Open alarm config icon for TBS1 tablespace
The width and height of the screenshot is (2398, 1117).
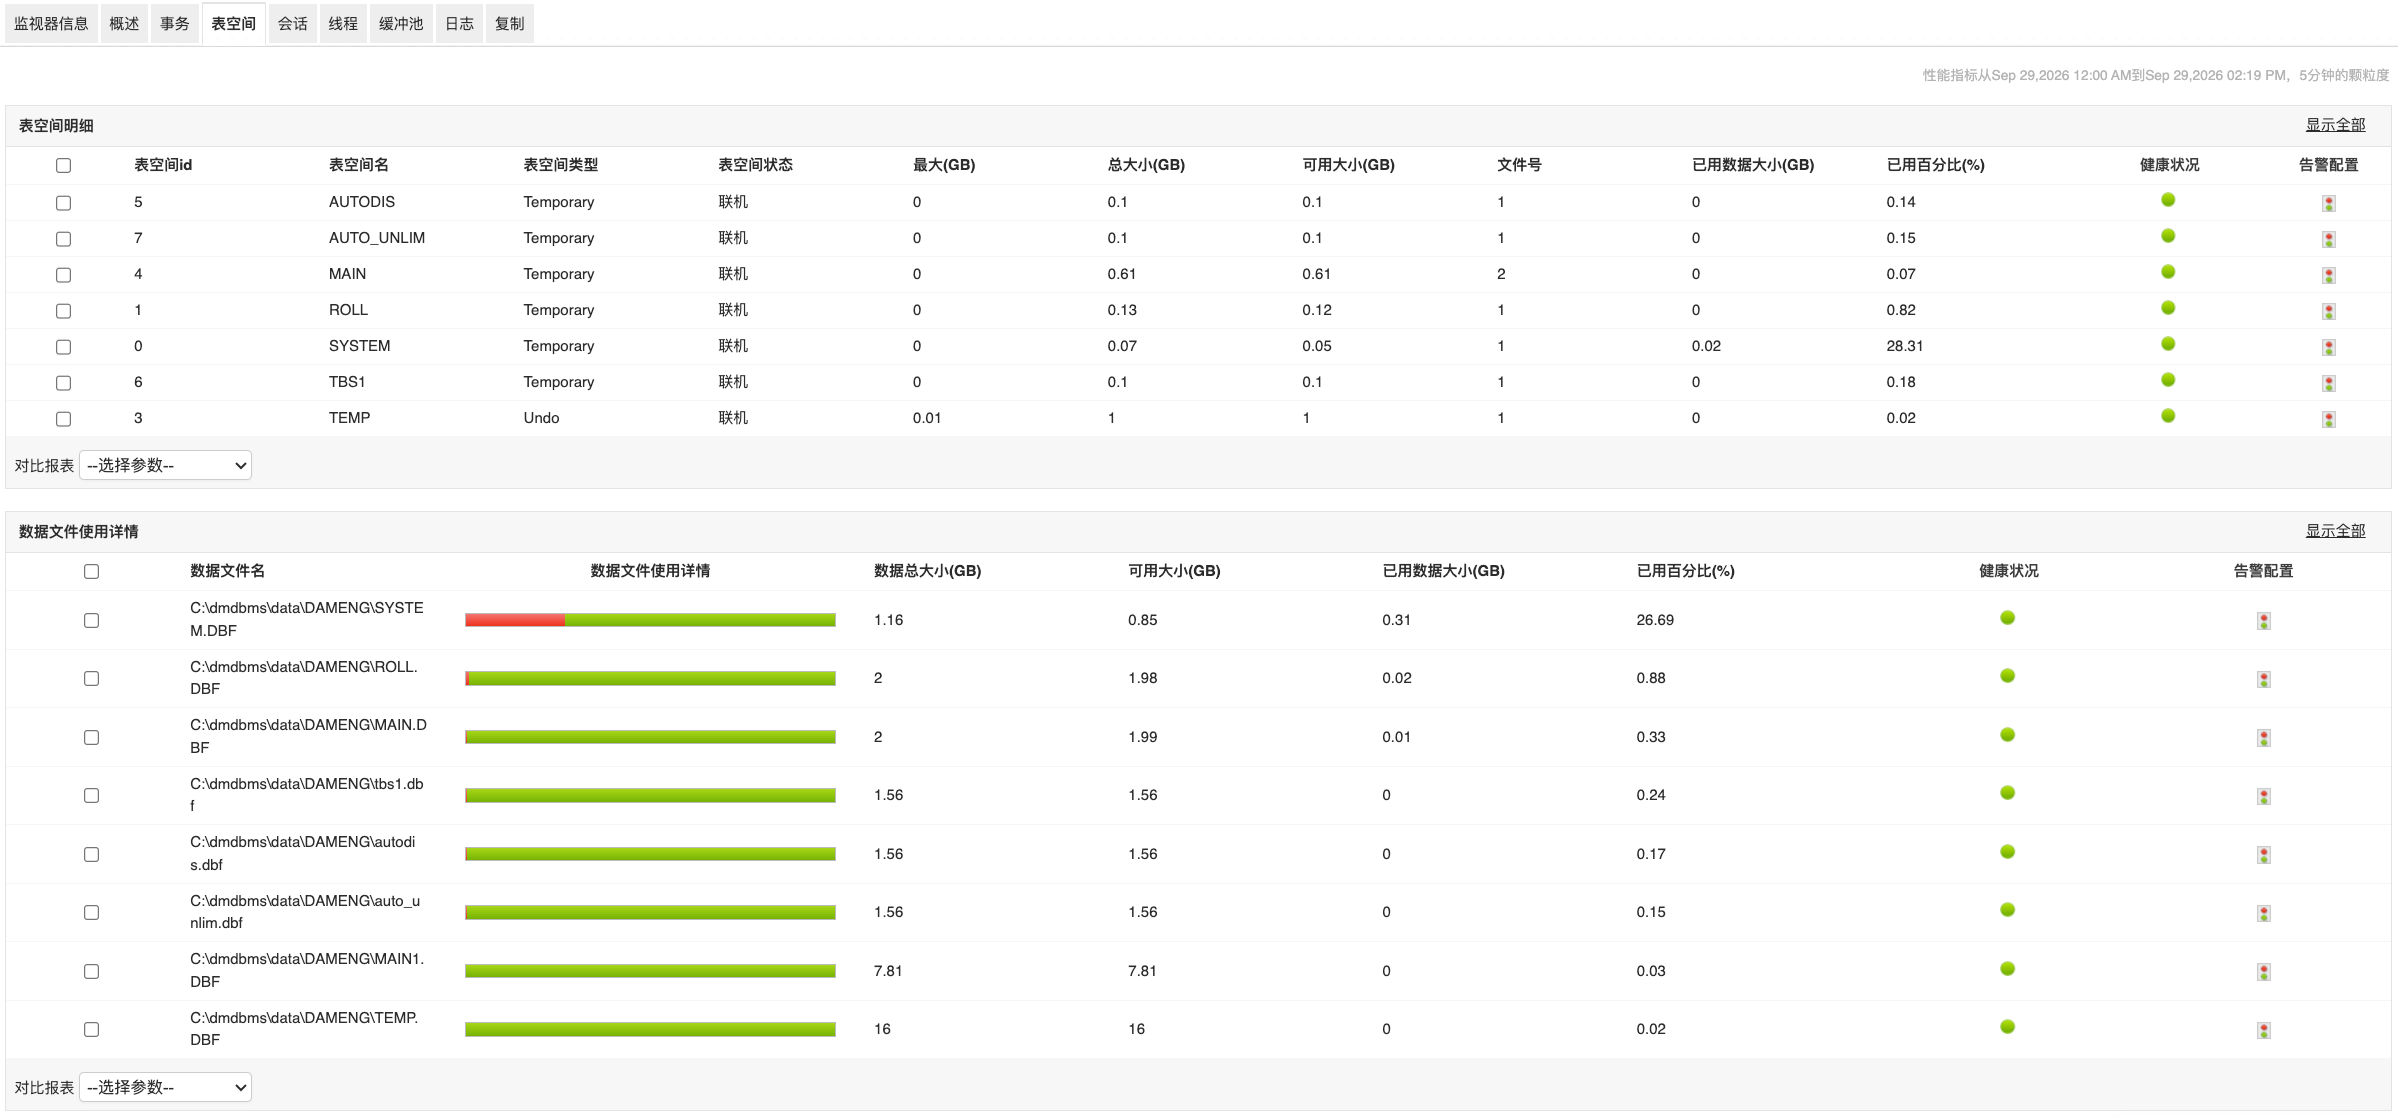pos(2328,383)
